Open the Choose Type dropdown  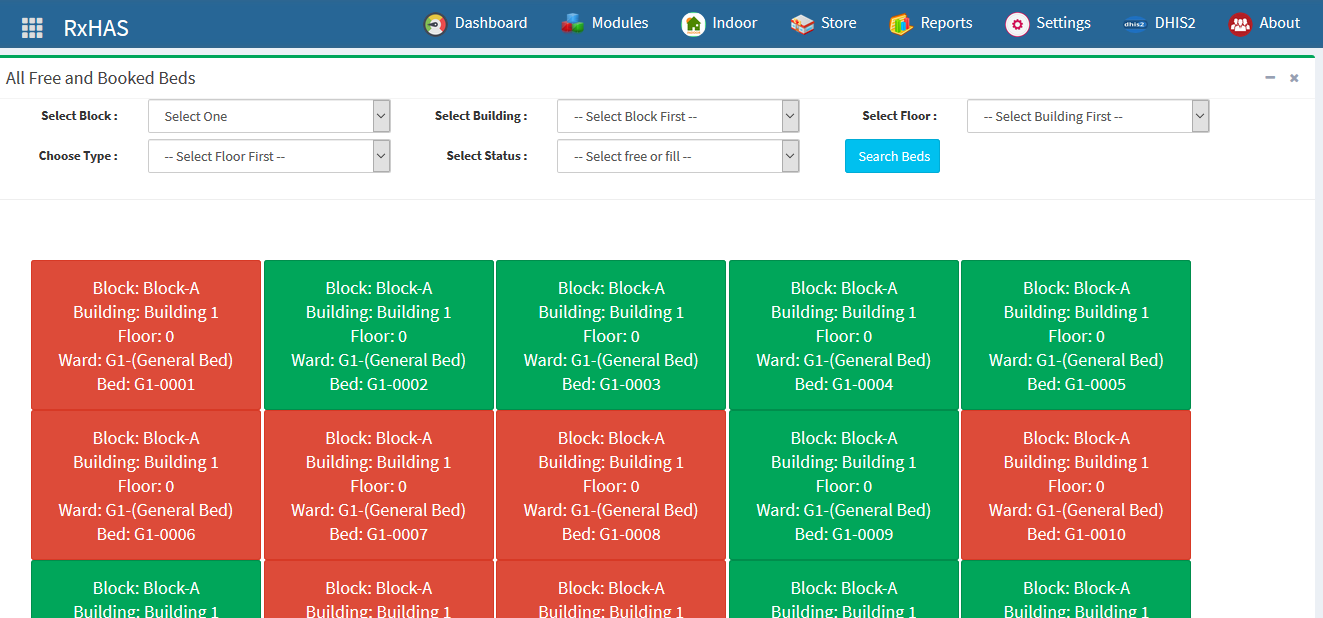[x=269, y=156]
